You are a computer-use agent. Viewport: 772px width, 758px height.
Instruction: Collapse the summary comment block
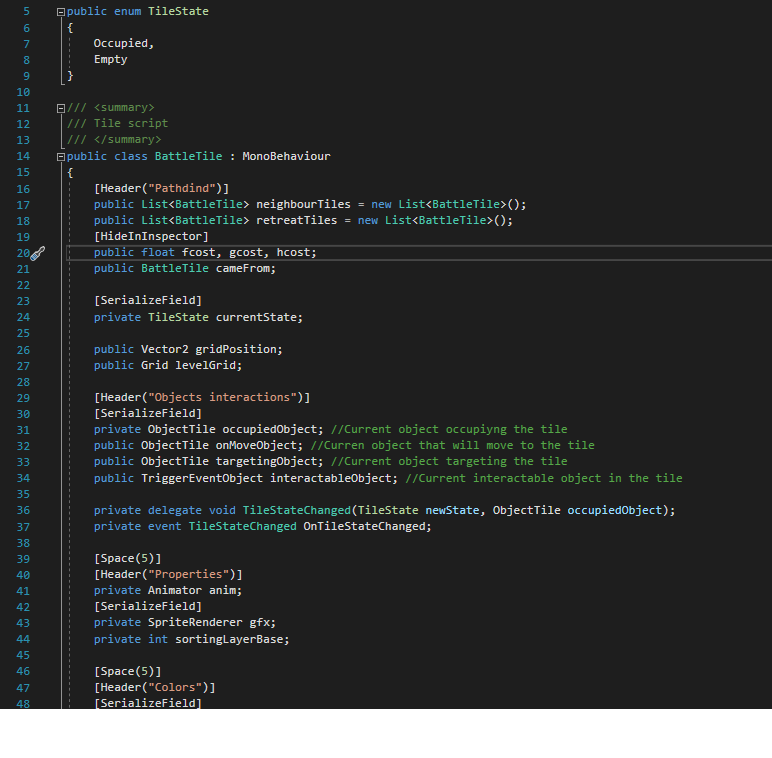point(61,108)
